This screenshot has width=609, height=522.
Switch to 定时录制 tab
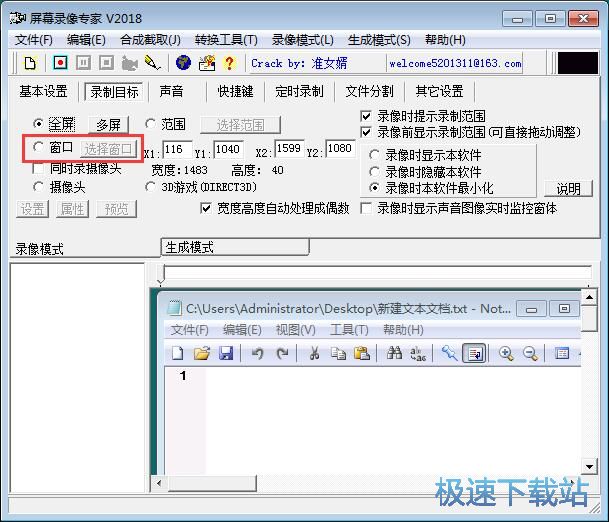click(x=299, y=92)
